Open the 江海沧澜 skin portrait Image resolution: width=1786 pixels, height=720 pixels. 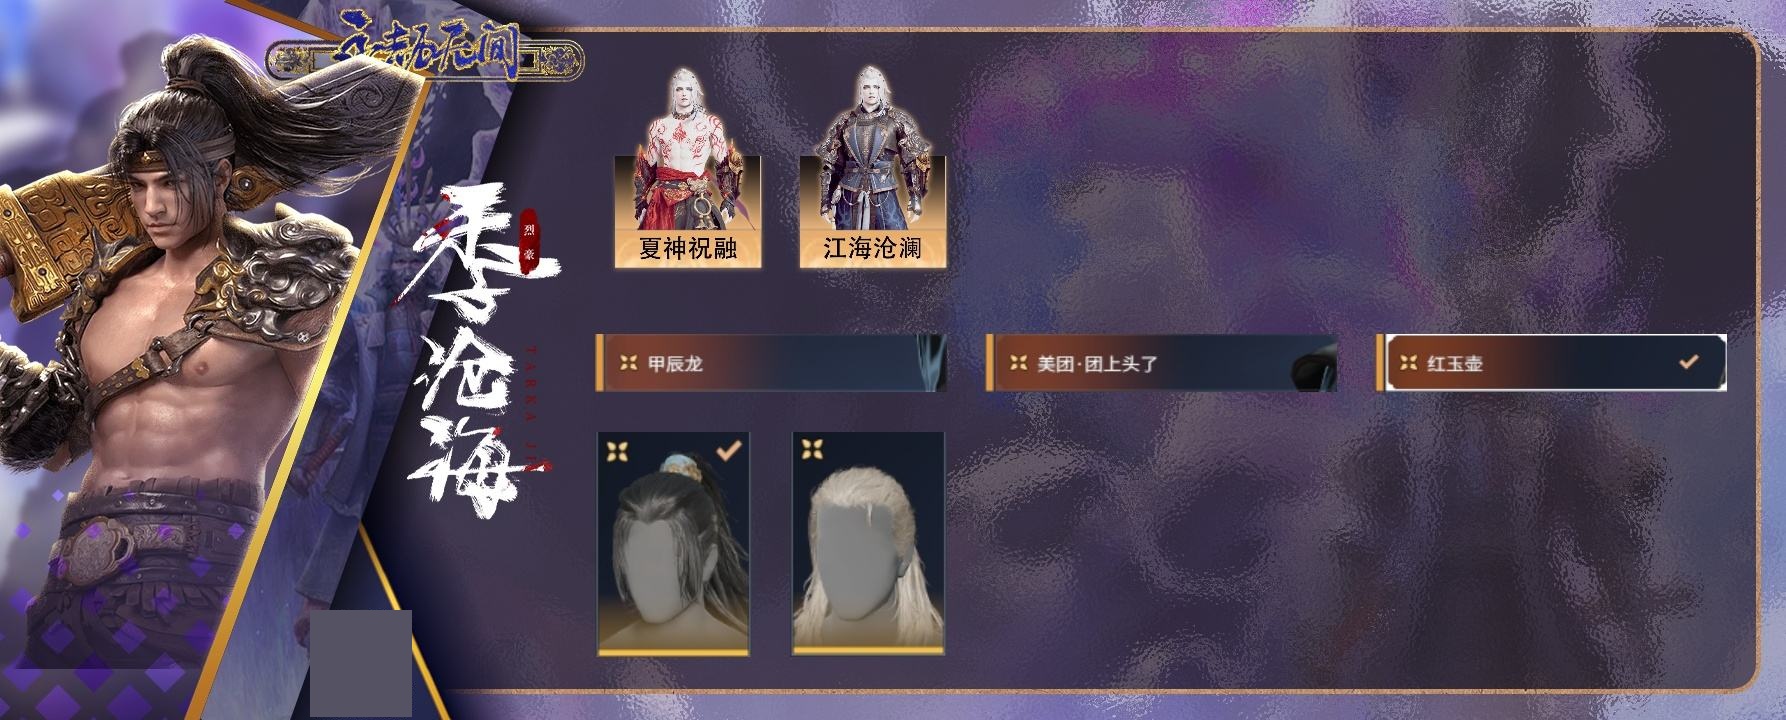click(873, 166)
